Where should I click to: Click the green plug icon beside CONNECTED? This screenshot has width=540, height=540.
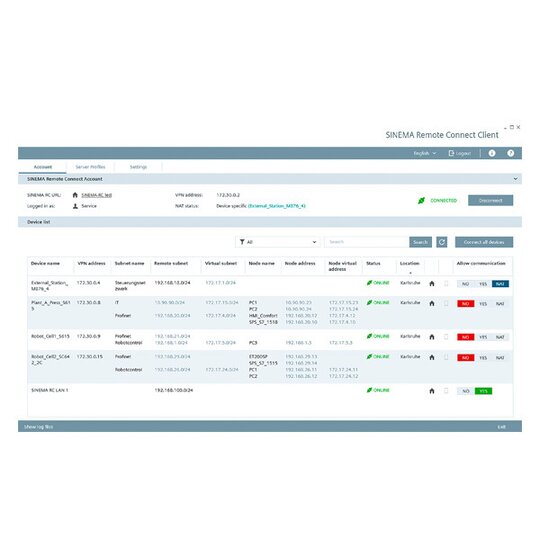pos(421,200)
